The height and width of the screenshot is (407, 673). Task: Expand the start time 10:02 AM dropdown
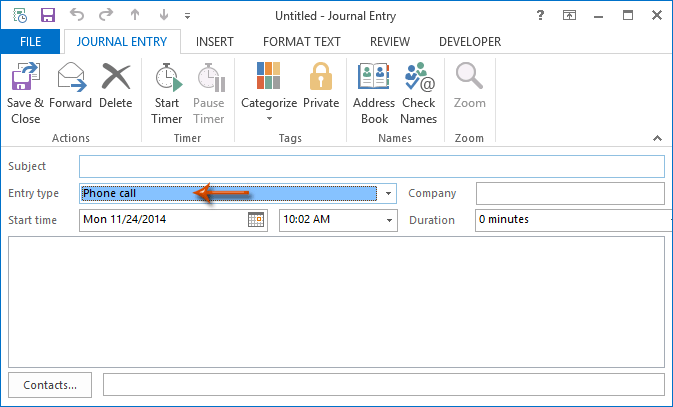point(389,220)
